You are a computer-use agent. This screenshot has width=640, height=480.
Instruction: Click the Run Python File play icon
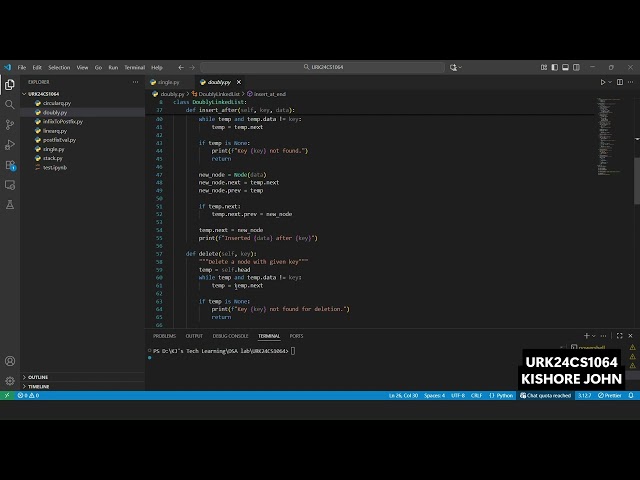point(602,82)
